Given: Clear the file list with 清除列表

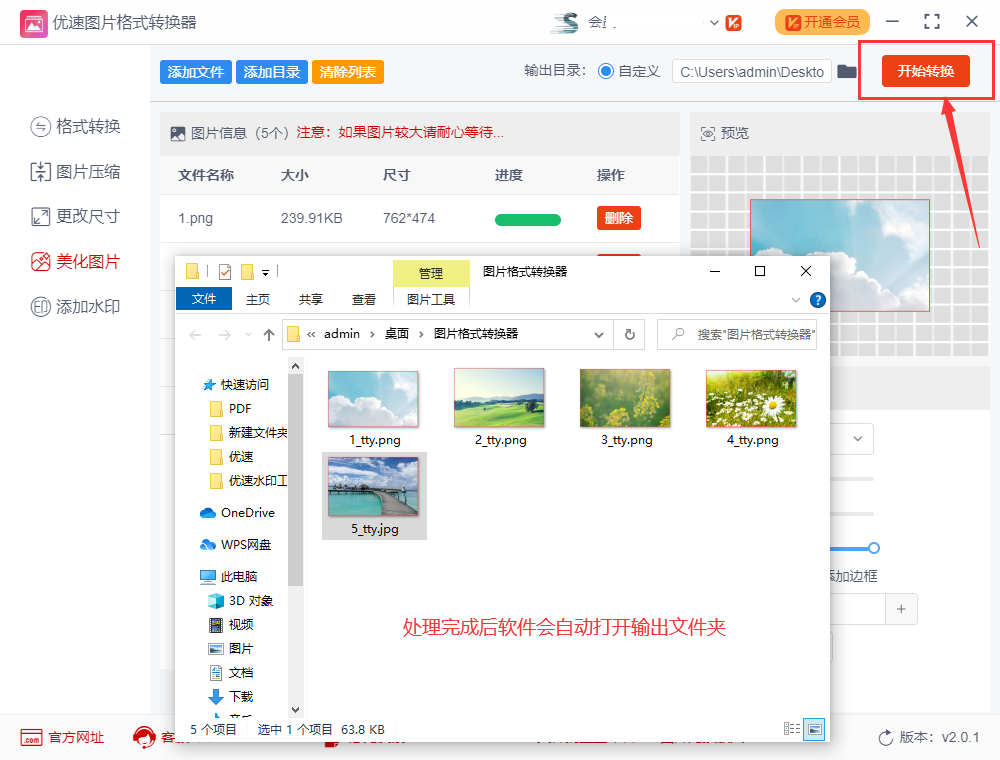Looking at the screenshot, I should pyautogui.click(x=347, y=71).
